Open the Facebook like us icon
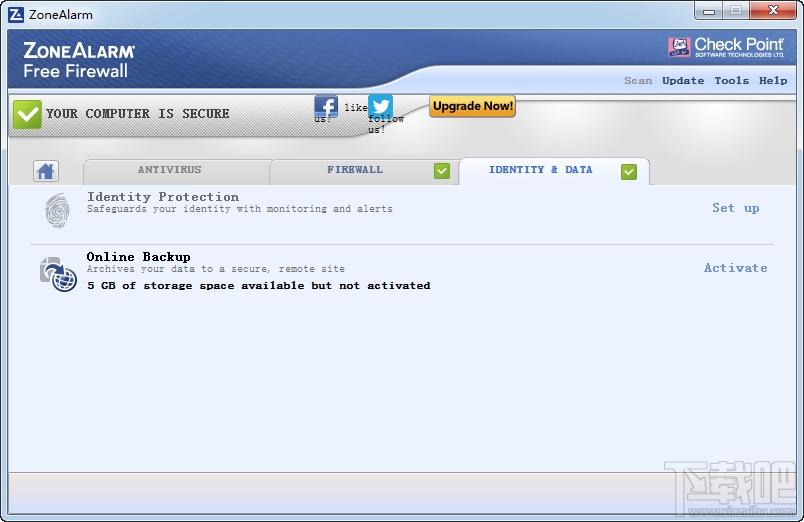The height and width of the screenshot is (522, 804). point(326,107)
